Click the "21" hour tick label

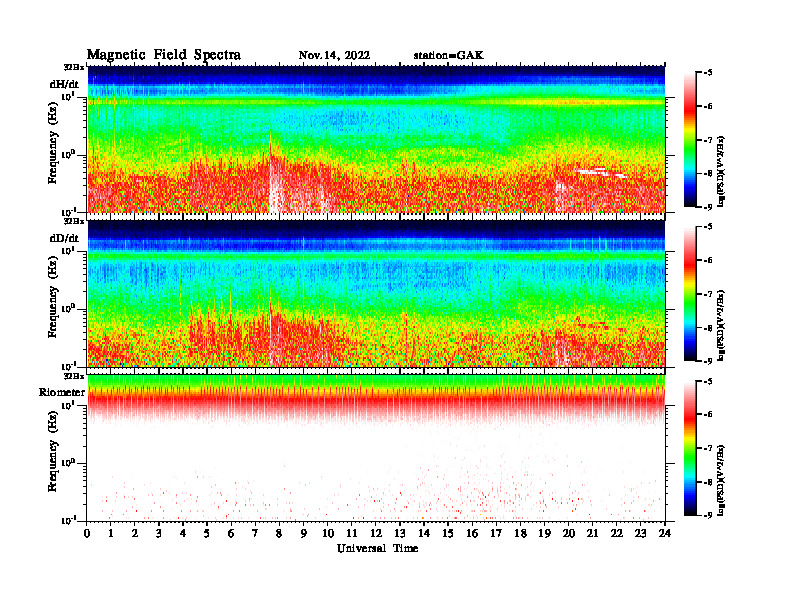click(592, 534)
